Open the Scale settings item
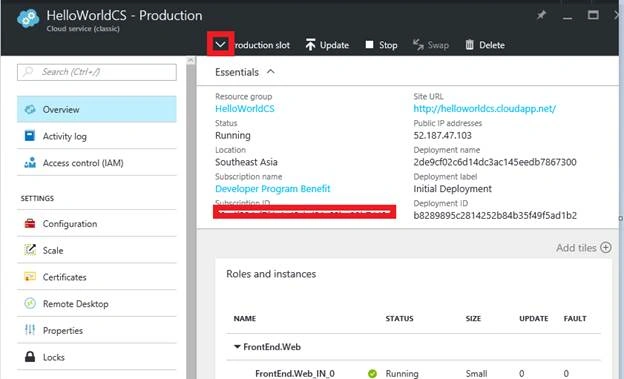Screen dimensions: 624x379 click(97, 250)
